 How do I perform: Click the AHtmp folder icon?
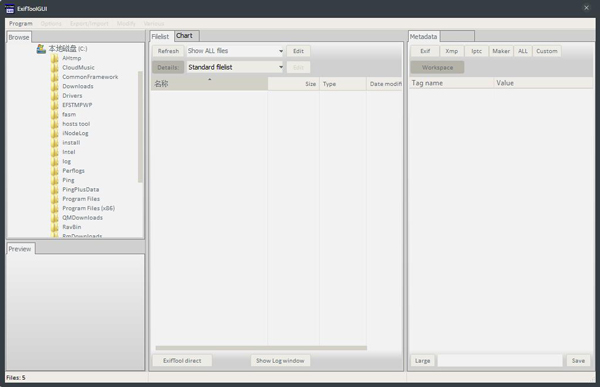[55, 58]
